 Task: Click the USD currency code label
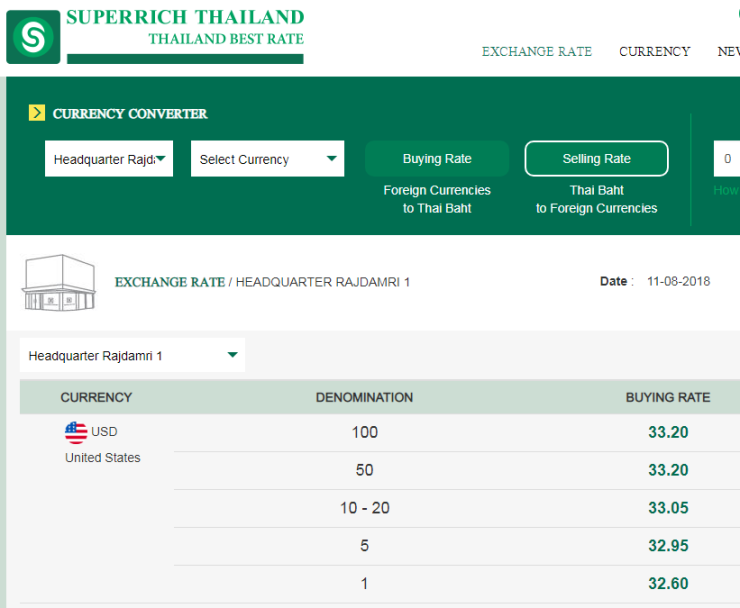104,432
